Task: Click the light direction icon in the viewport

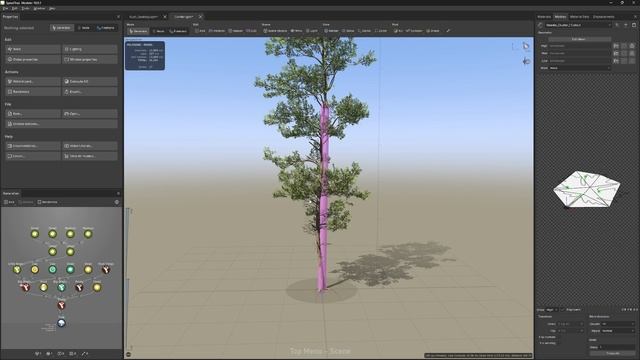Action: tap(526, 61)
